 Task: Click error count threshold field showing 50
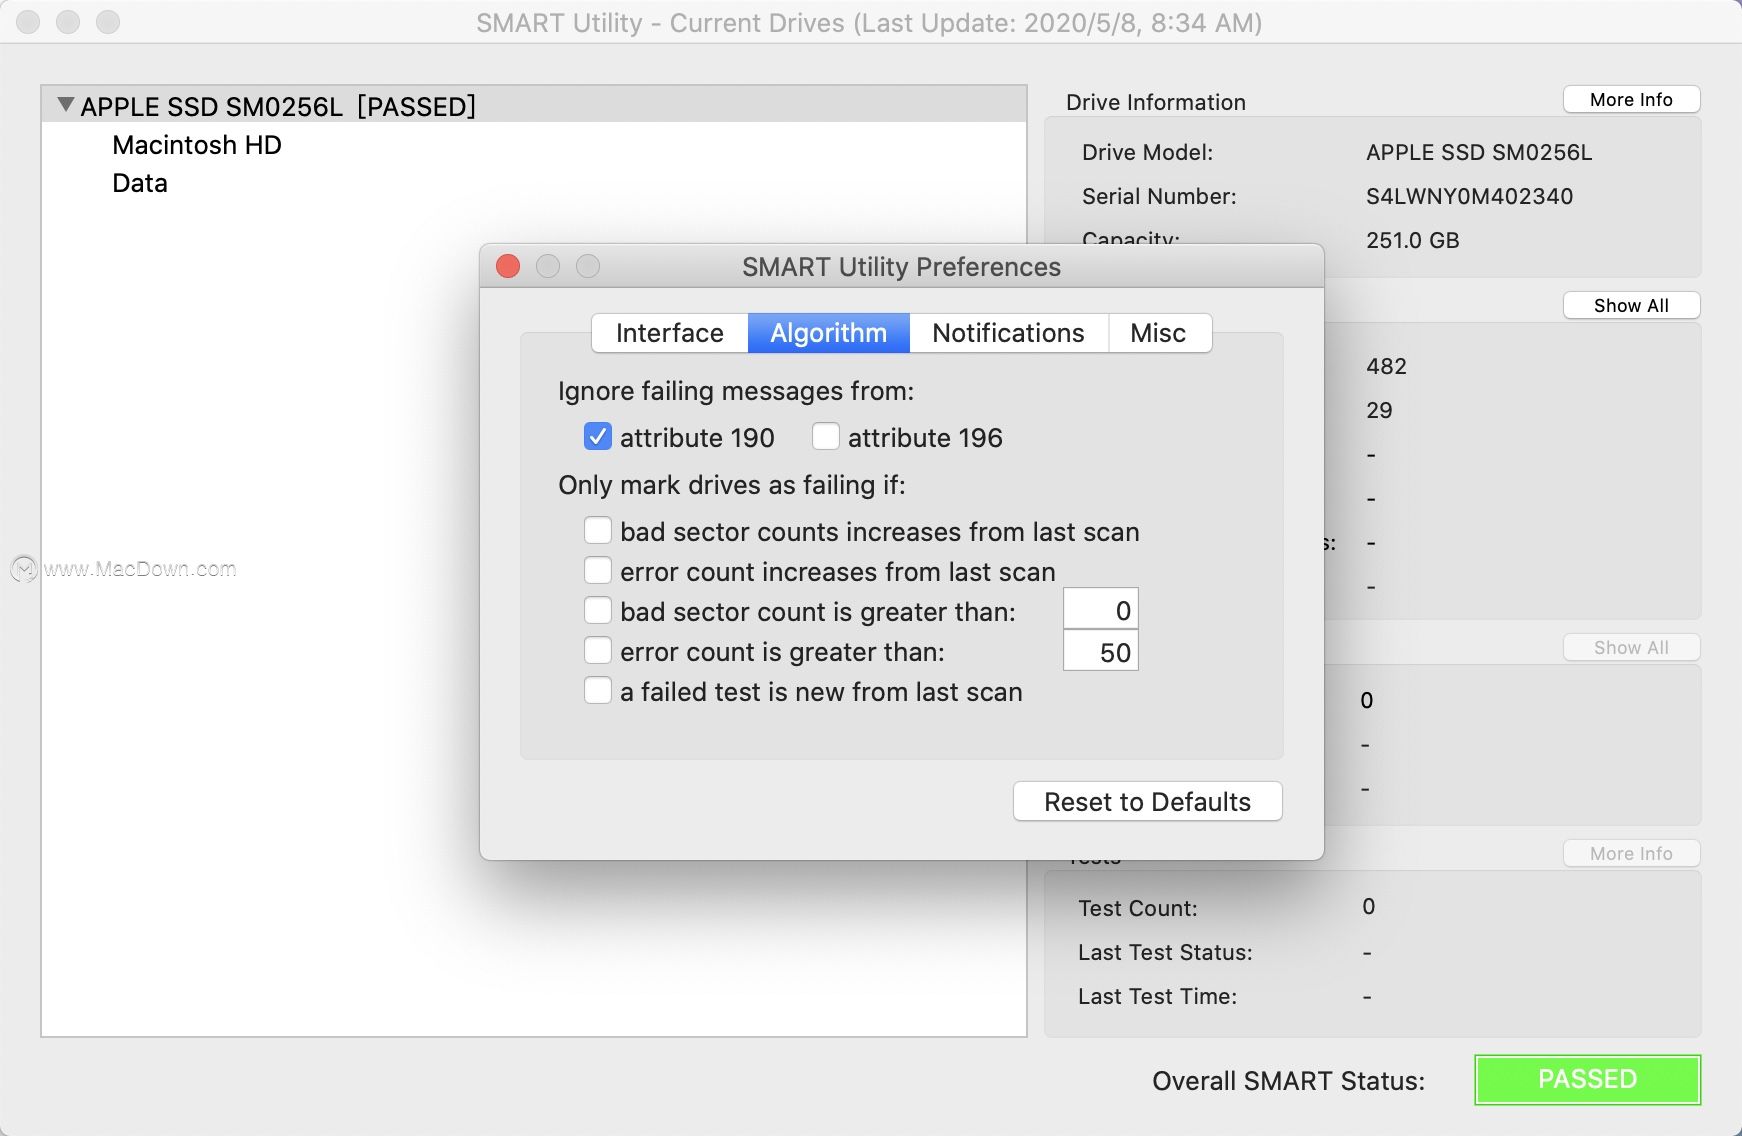(x=1101, y=651)
